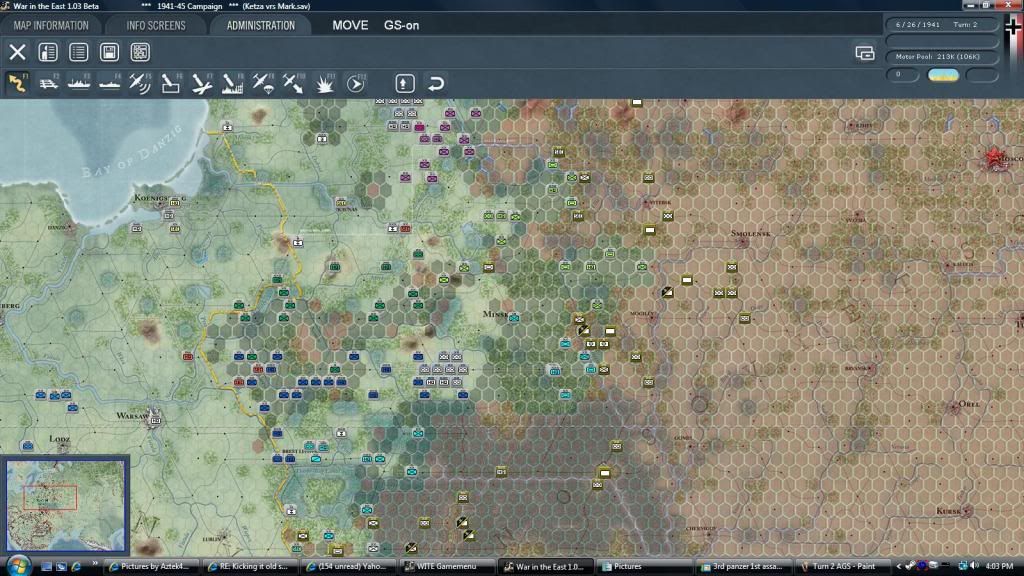Select the ADMINISTRATION tab
Screen dimensions: 1024x576
tap(261, 25)
